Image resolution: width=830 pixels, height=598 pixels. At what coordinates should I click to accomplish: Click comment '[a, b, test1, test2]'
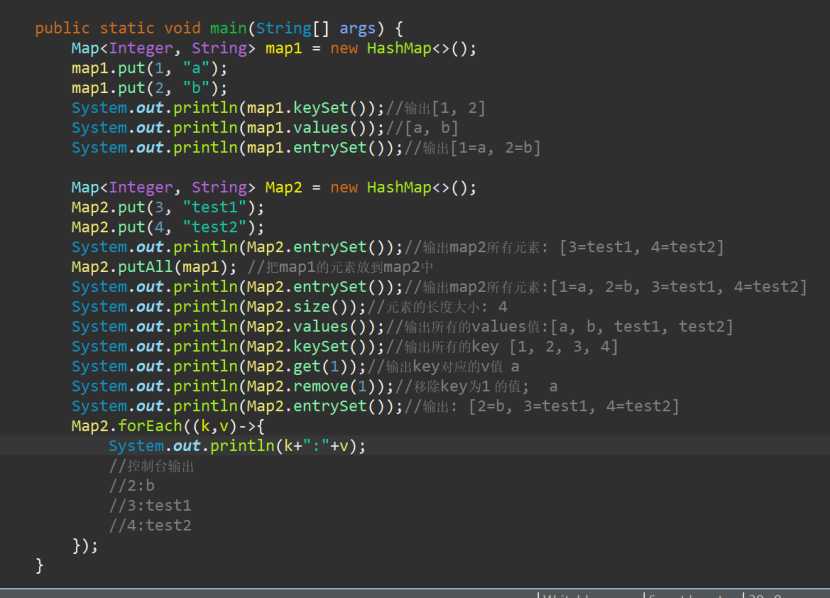click(x=642, y=327)
